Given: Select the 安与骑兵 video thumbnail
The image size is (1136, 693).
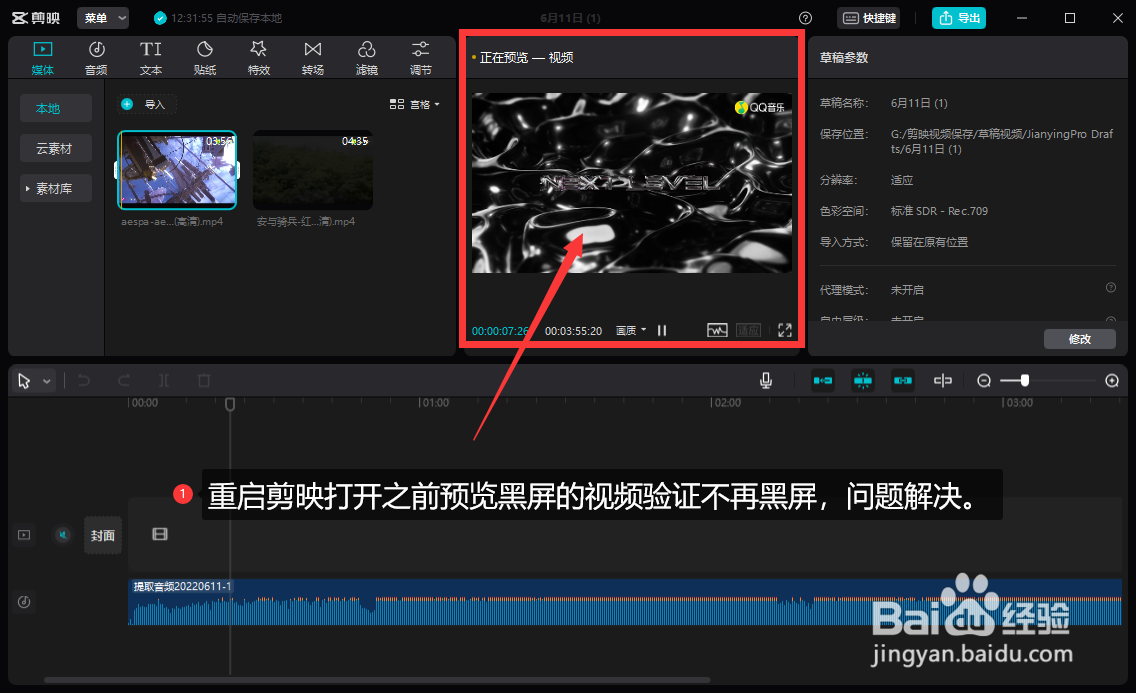Looking at the screenshot, I should (313, 170).
